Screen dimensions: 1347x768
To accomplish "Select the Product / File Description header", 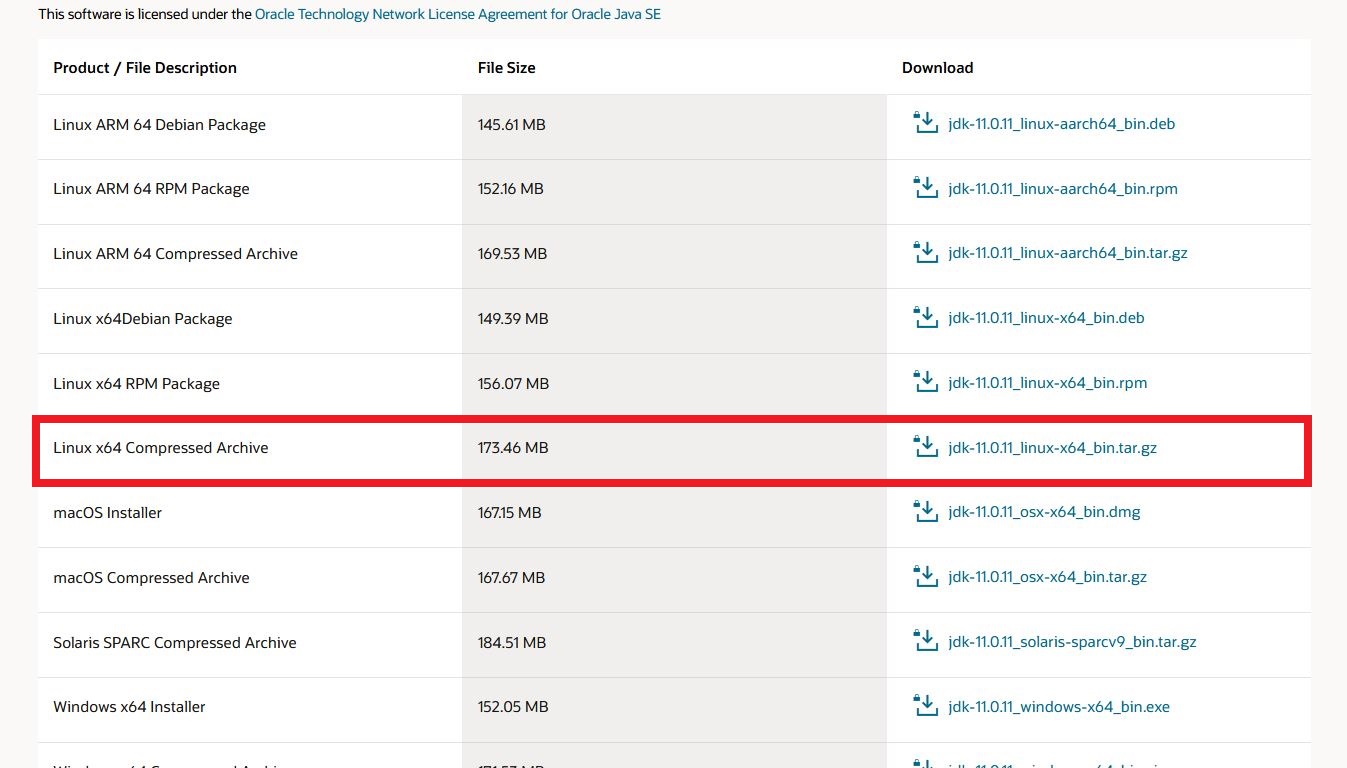I will (145, 68).
